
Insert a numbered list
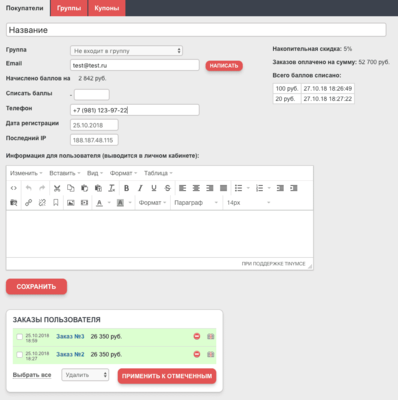259,188
